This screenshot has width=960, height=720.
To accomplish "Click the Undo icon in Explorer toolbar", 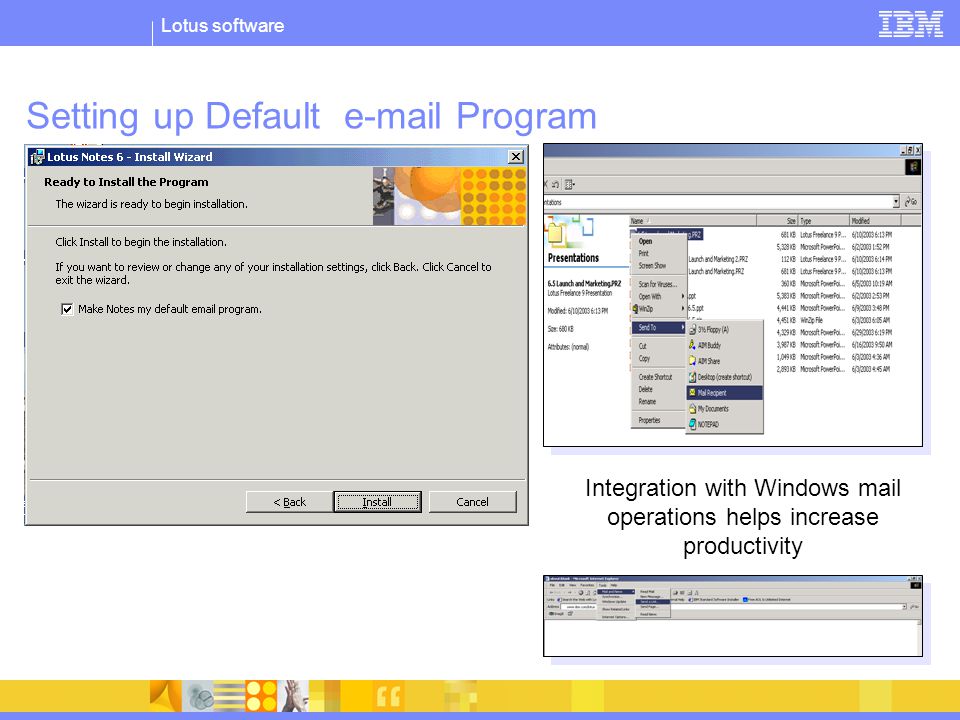I will (555, 184).
